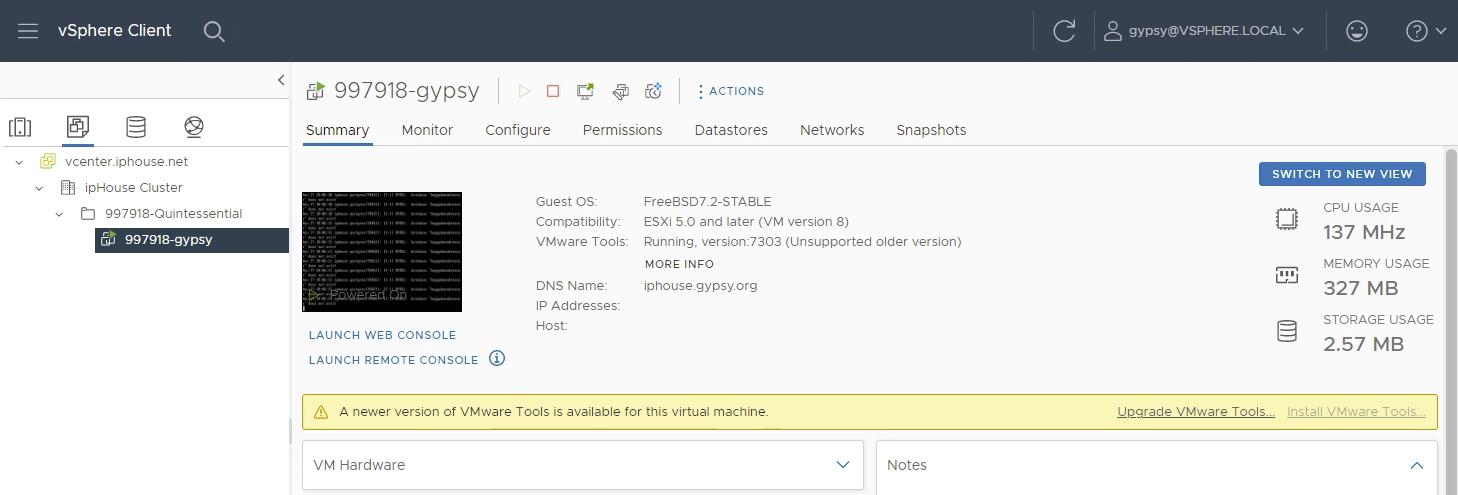This screenshot has width=1458, height=495.
Task: Open the smiley feedback icon
Action: coord(1356,31)
